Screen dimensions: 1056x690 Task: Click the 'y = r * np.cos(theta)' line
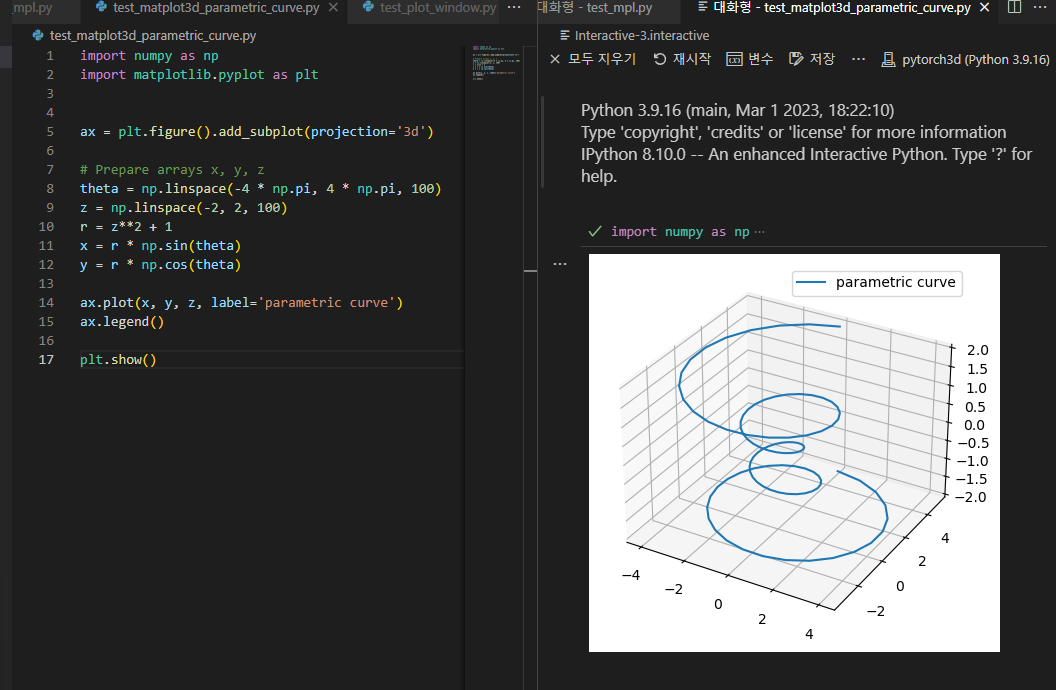point(160,265)
